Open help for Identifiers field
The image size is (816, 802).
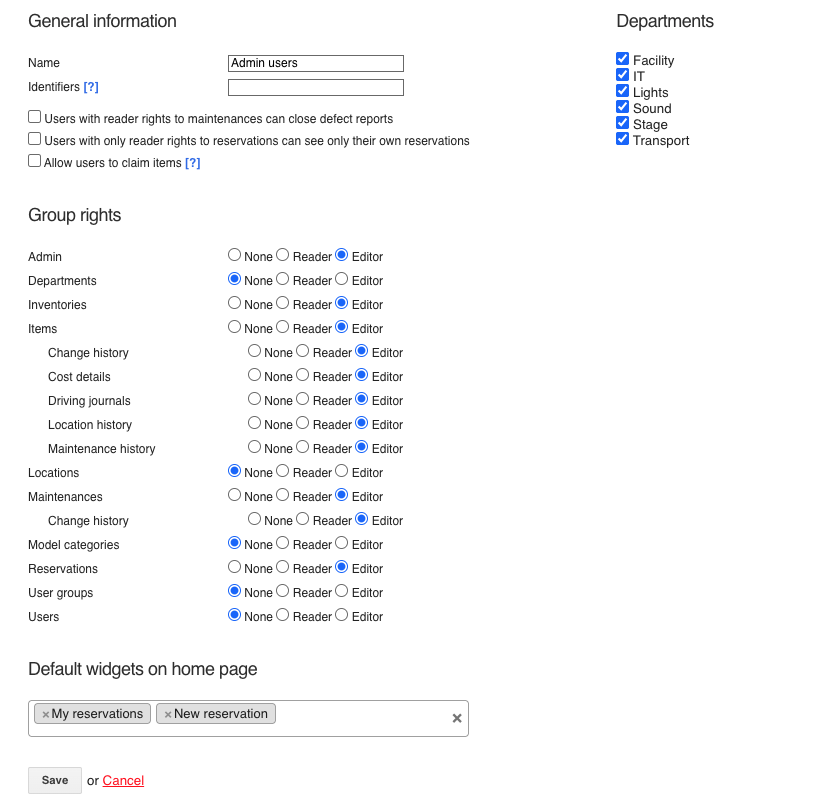(91, 86)
